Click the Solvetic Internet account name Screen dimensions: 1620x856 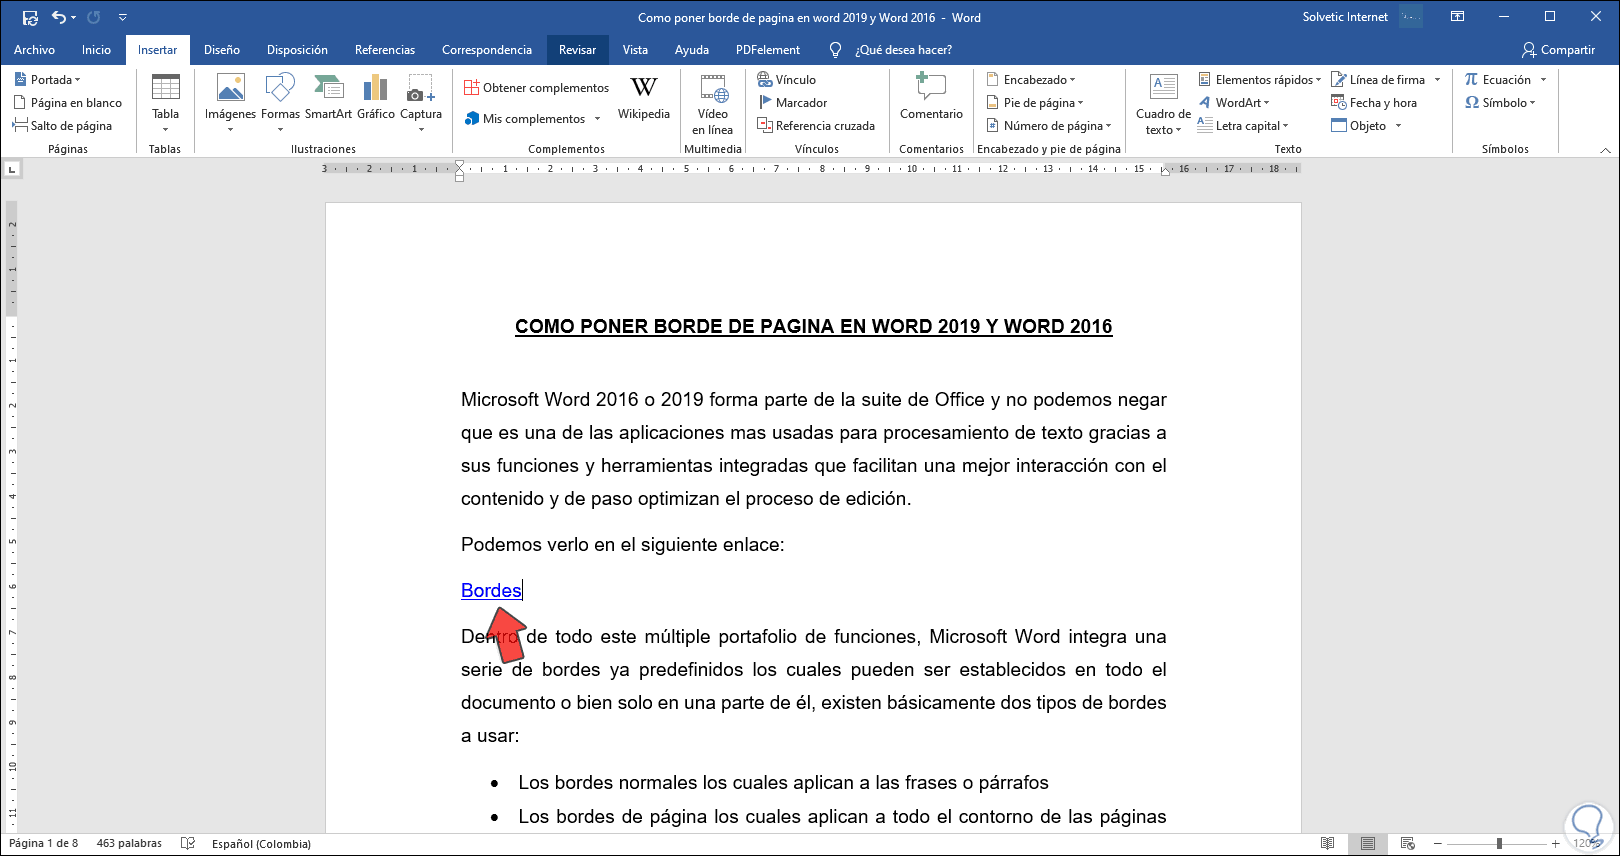click(1345, 17)
